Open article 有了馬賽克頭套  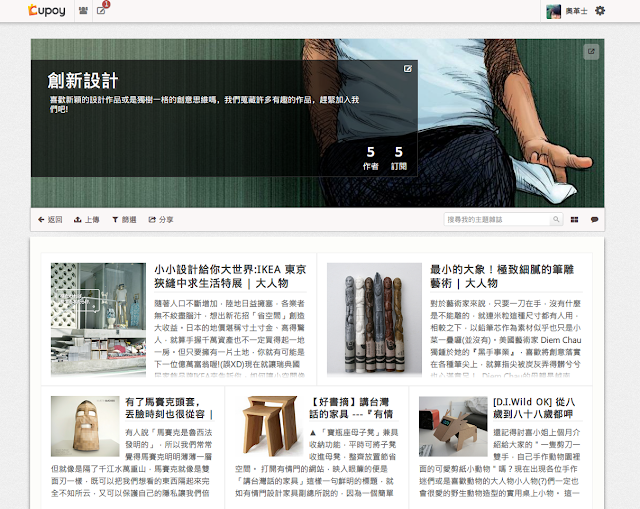point(169,408)
